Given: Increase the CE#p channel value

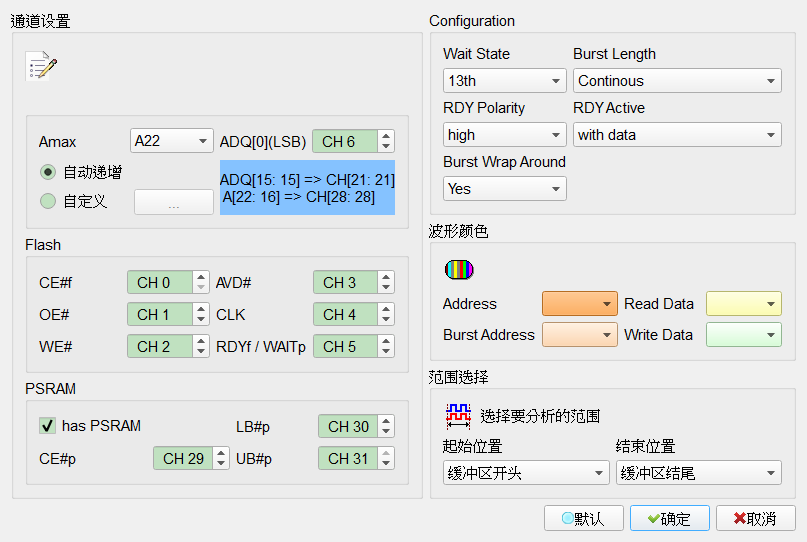Looking at the screenshot, I should tap(221, 453).
